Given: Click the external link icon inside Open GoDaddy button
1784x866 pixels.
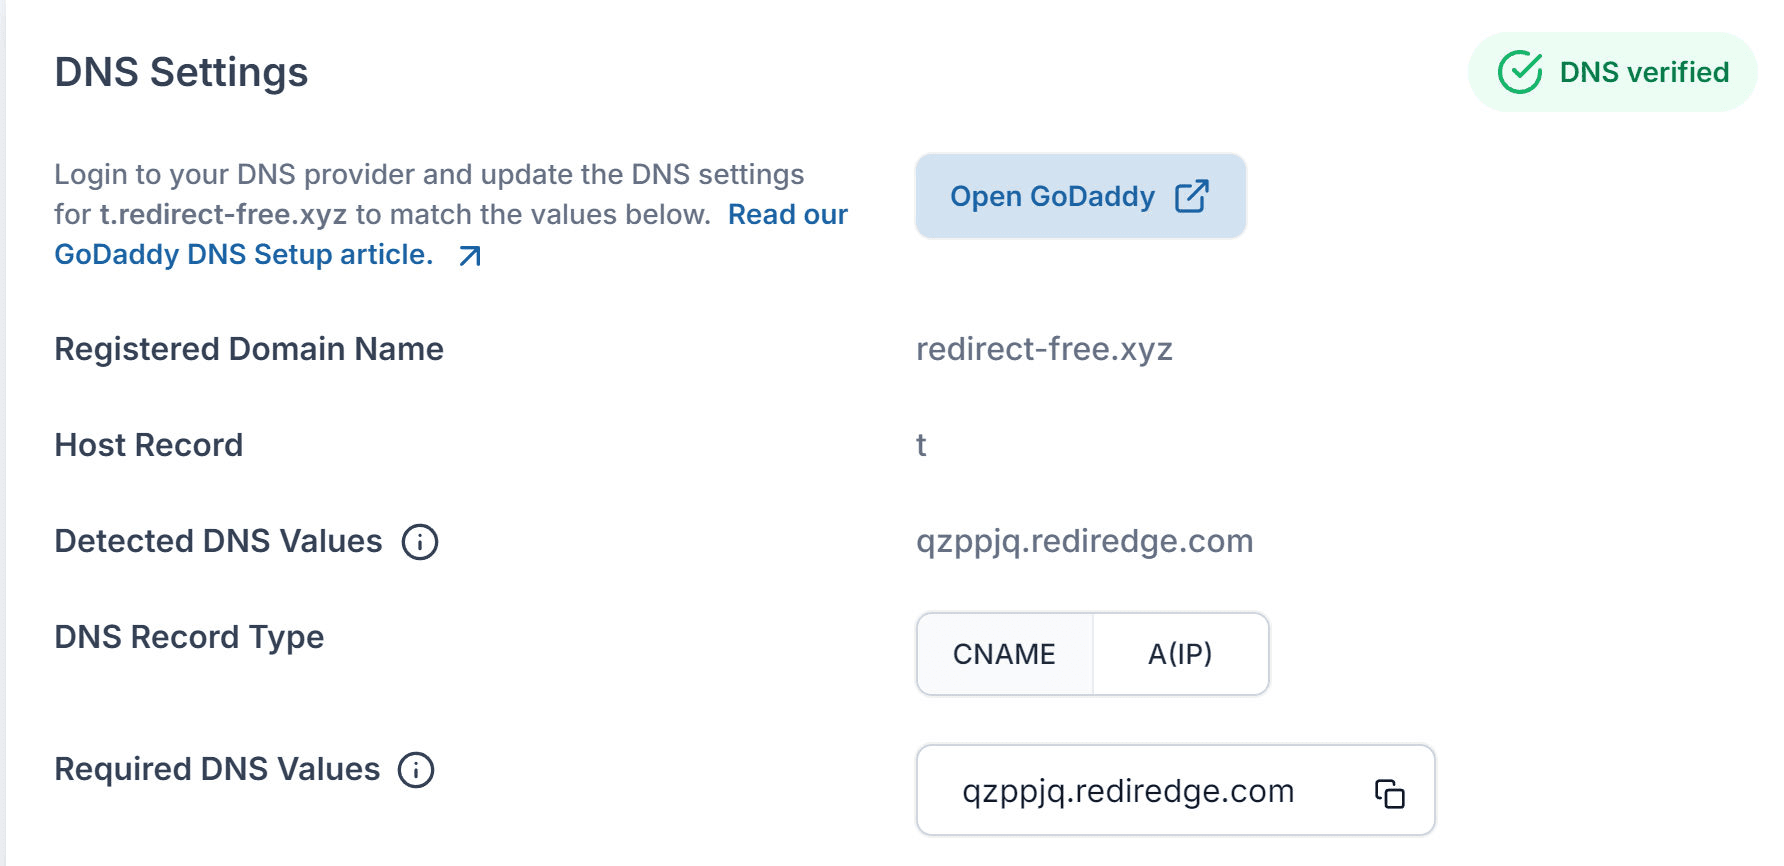Looking at the screenshot, I should (1192, 196).
